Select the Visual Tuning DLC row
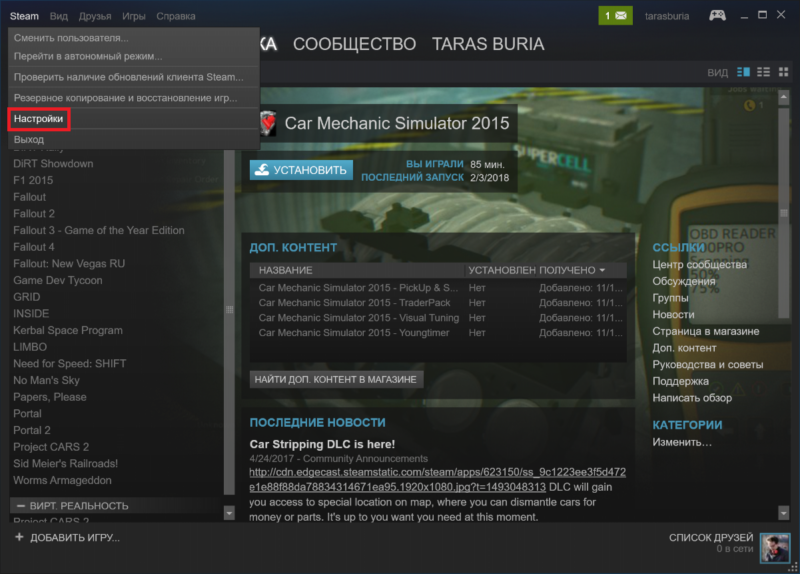This screenshot has width=800, height=574. 438,317
